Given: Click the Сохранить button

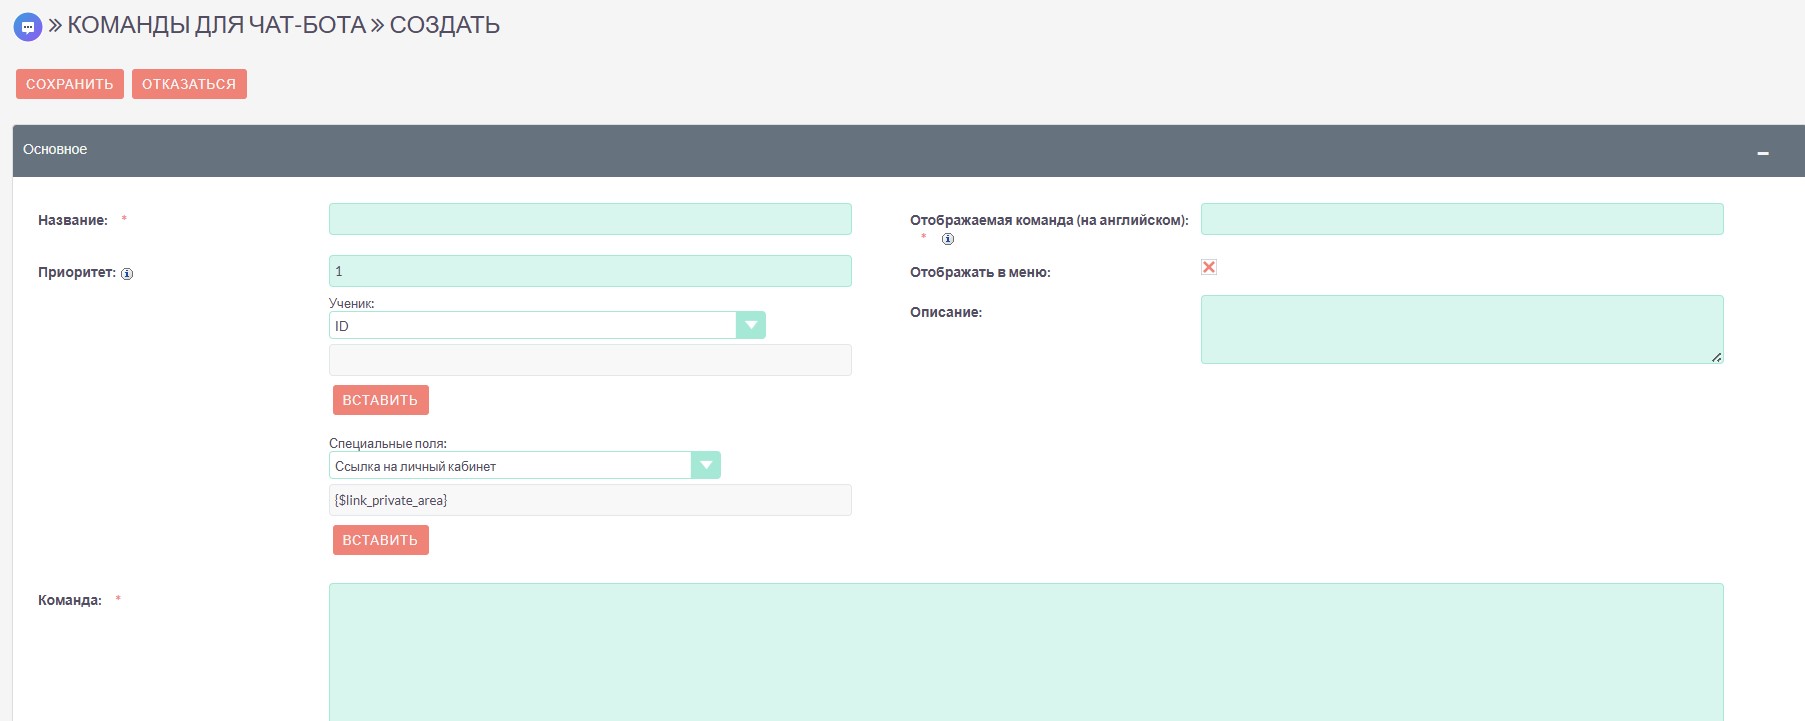Looking at the screenshot, I should pos(70,84).
